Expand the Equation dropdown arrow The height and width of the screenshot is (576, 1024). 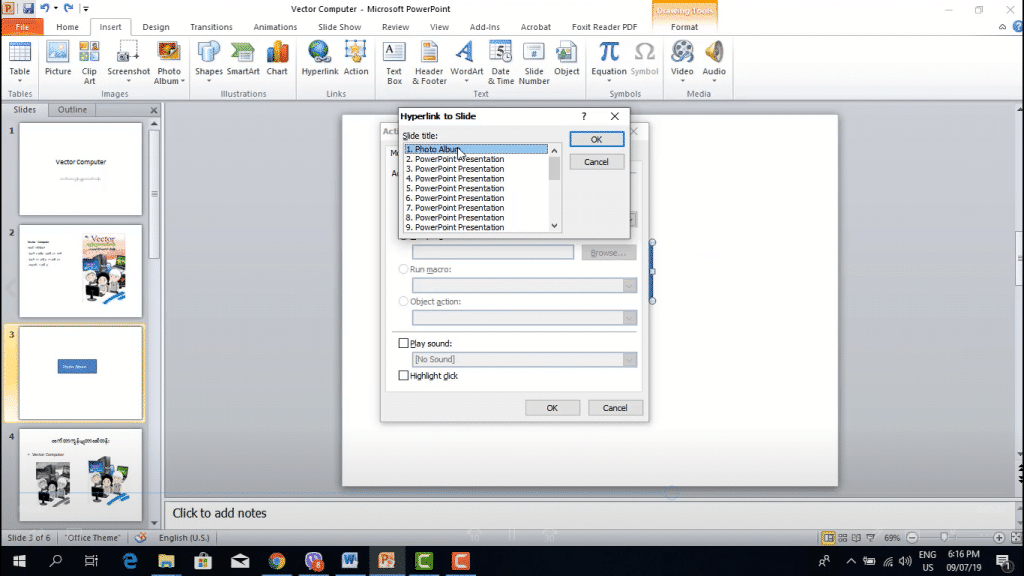pyautogui.click(x=609, y=81)
